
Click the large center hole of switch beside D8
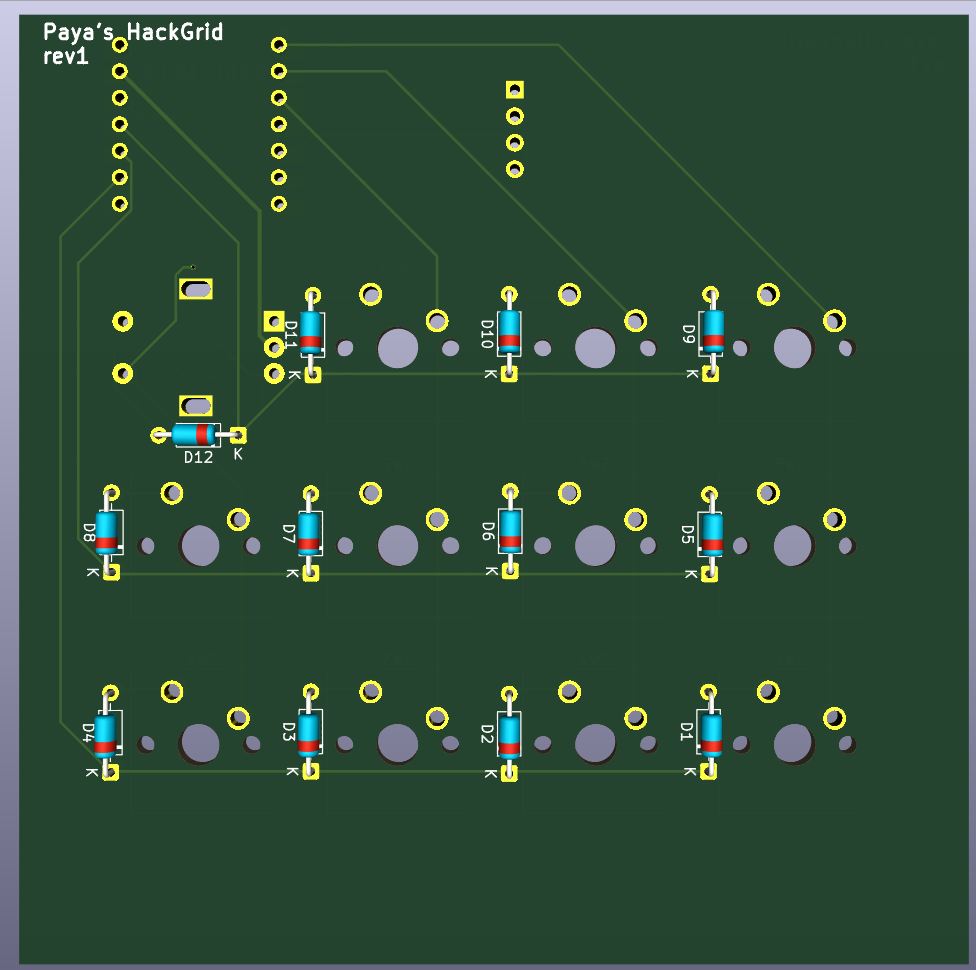(x=200, y=546)
